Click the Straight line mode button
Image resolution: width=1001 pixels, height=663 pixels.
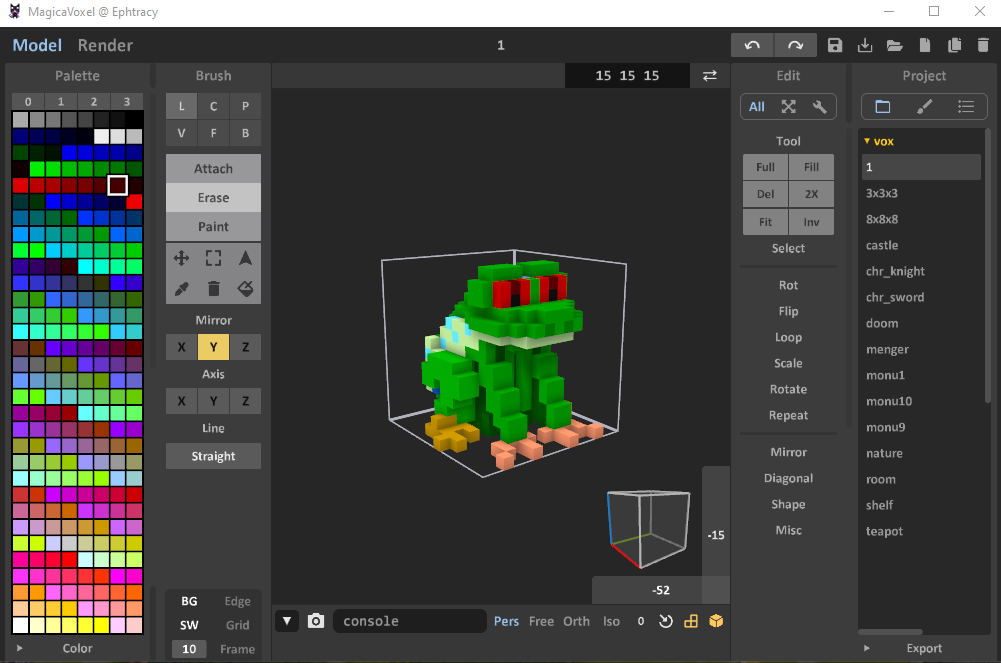213,455
